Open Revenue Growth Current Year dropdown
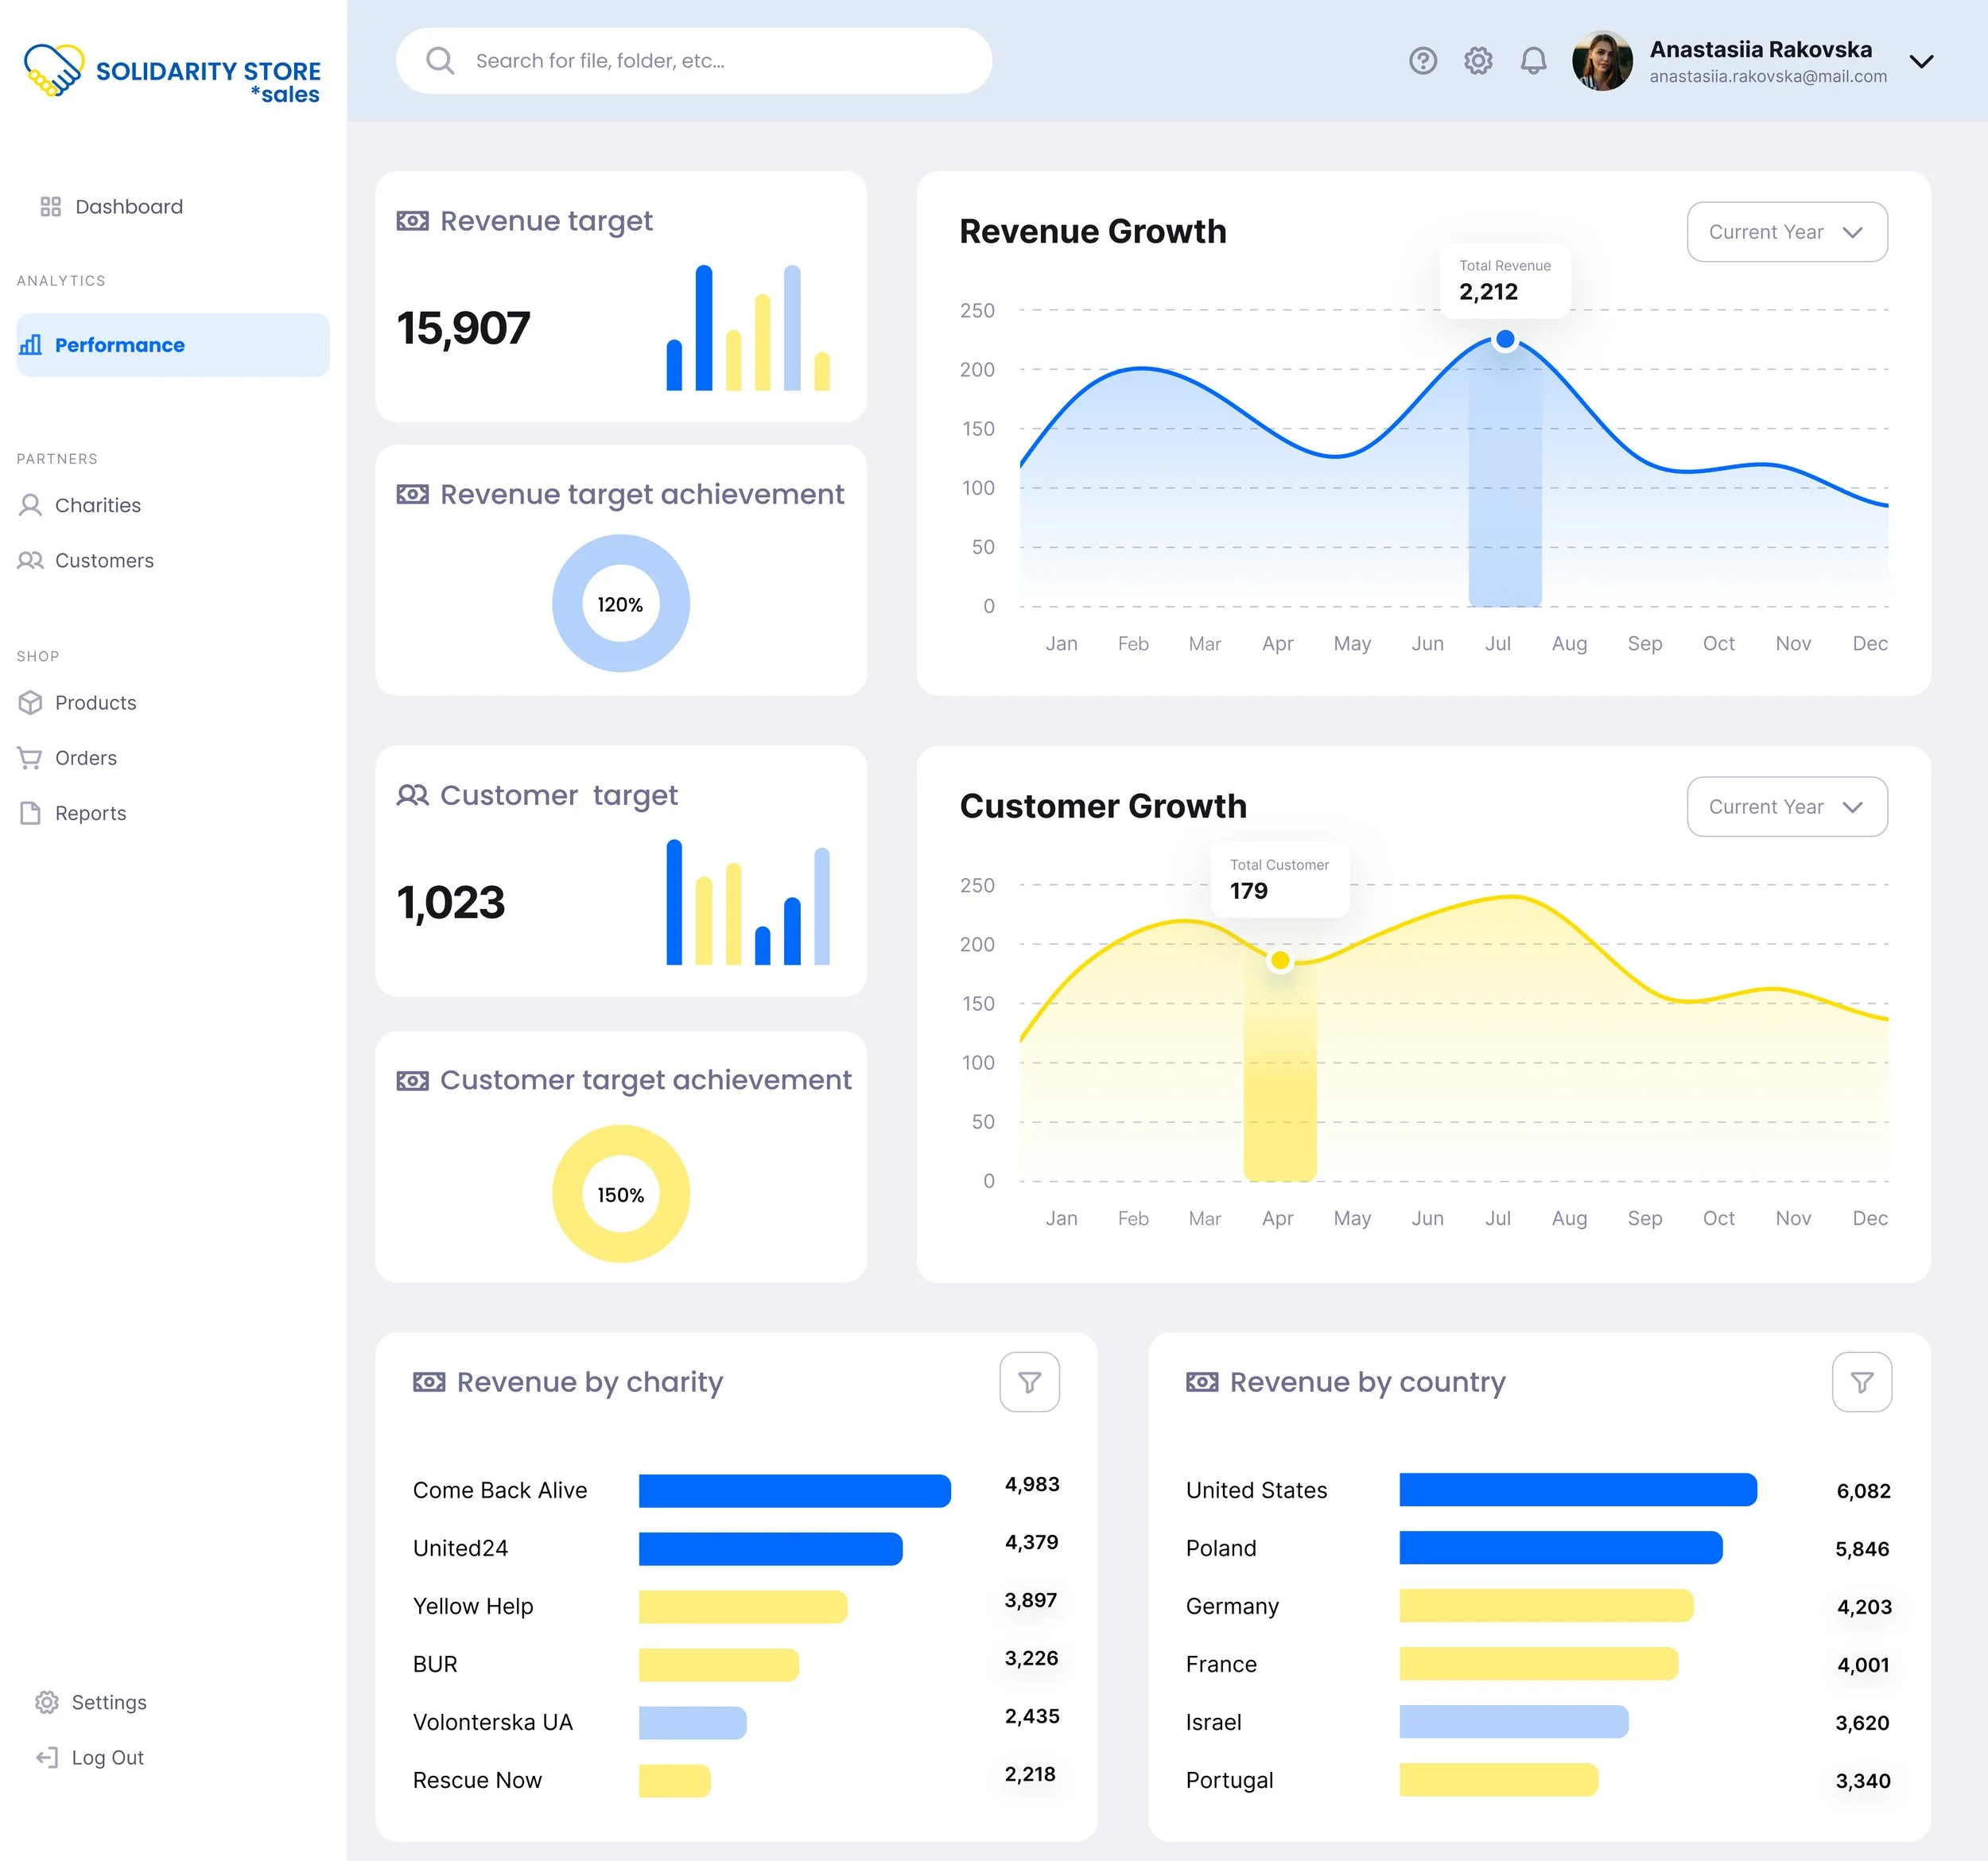 click(x=1786, y=232)
